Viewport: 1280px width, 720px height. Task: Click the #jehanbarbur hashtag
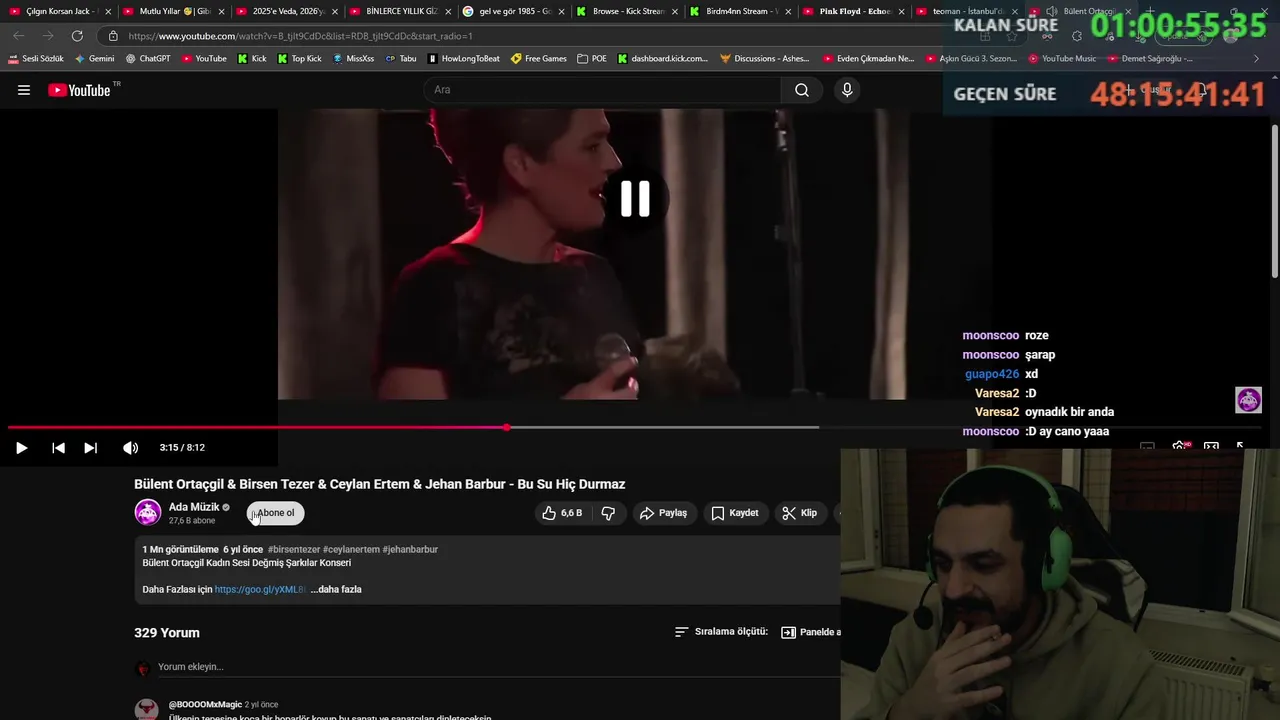click(410, 550)
